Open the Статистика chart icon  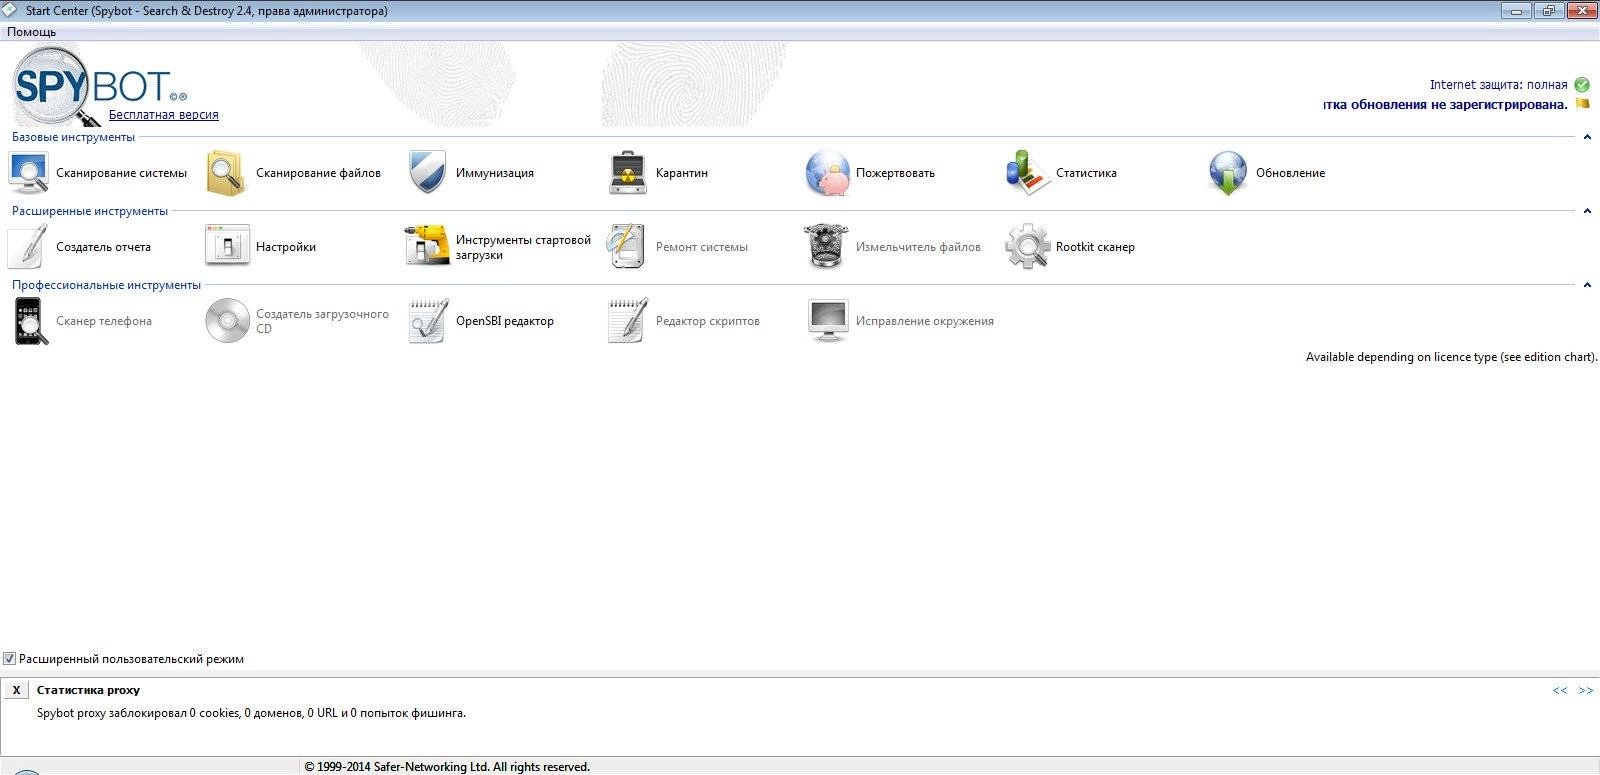(x=1027, y=172)
